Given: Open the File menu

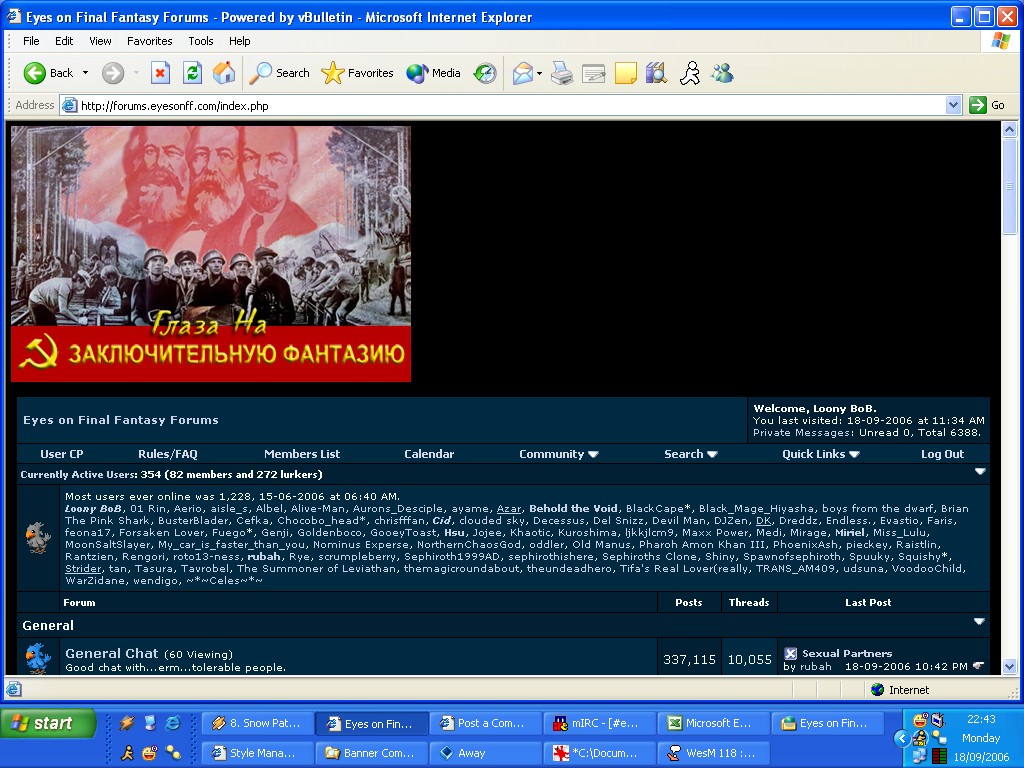Looking at the screenshot, I should click(x=31, y=41).
